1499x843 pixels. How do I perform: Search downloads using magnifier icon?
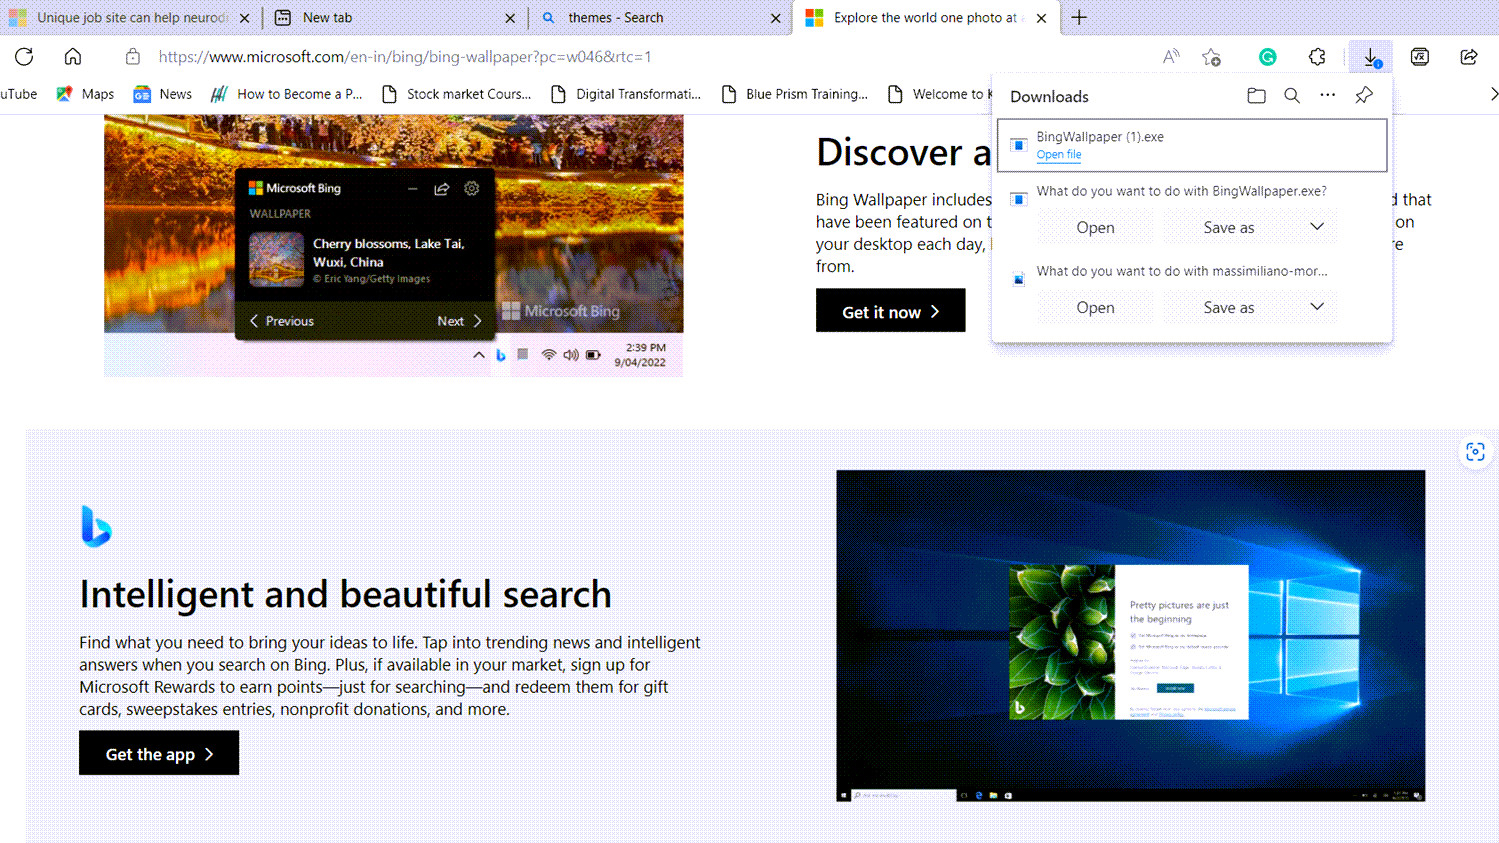click(x=1292, y=96)
